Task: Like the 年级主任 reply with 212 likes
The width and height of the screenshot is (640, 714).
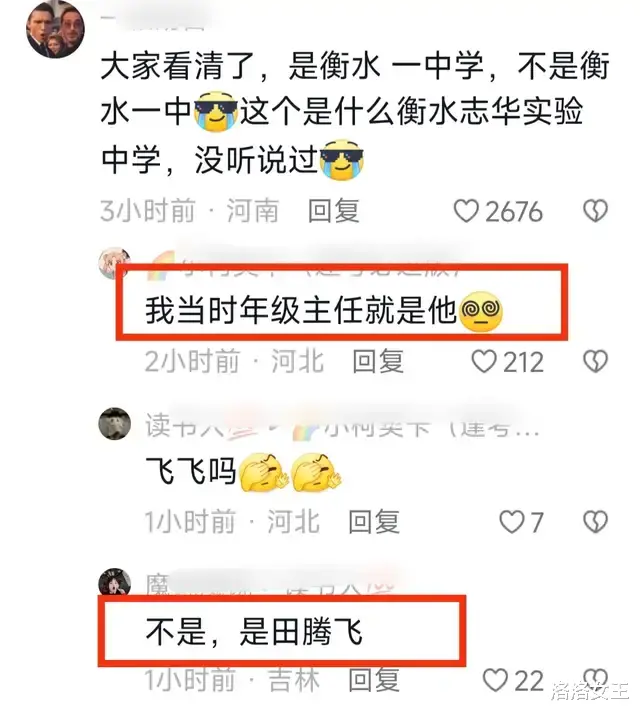Action: (x=483, y=362)
